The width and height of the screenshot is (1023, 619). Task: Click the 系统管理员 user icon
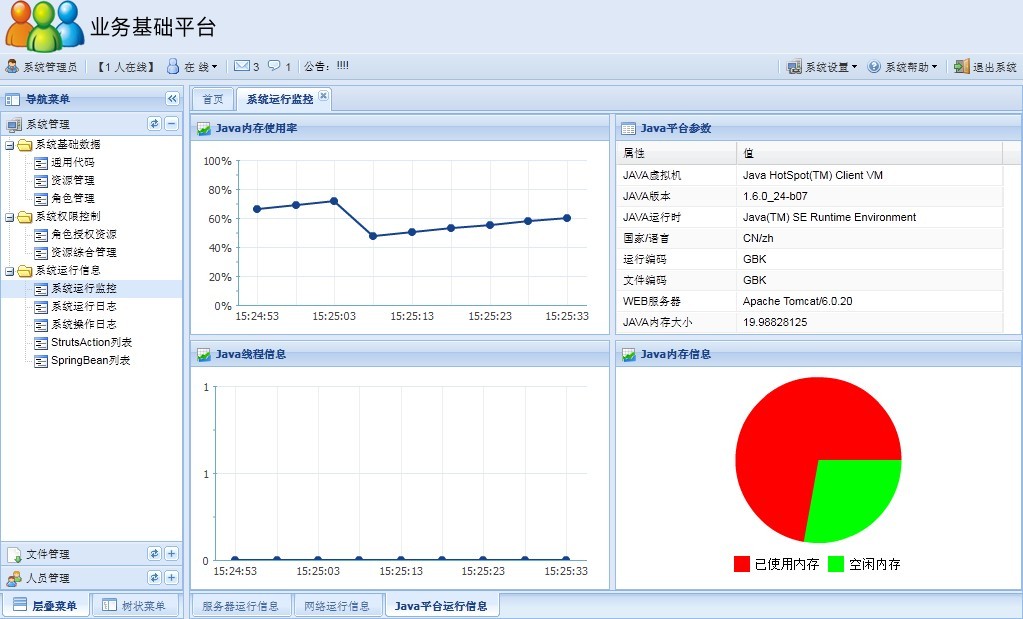tap(12, 66)
